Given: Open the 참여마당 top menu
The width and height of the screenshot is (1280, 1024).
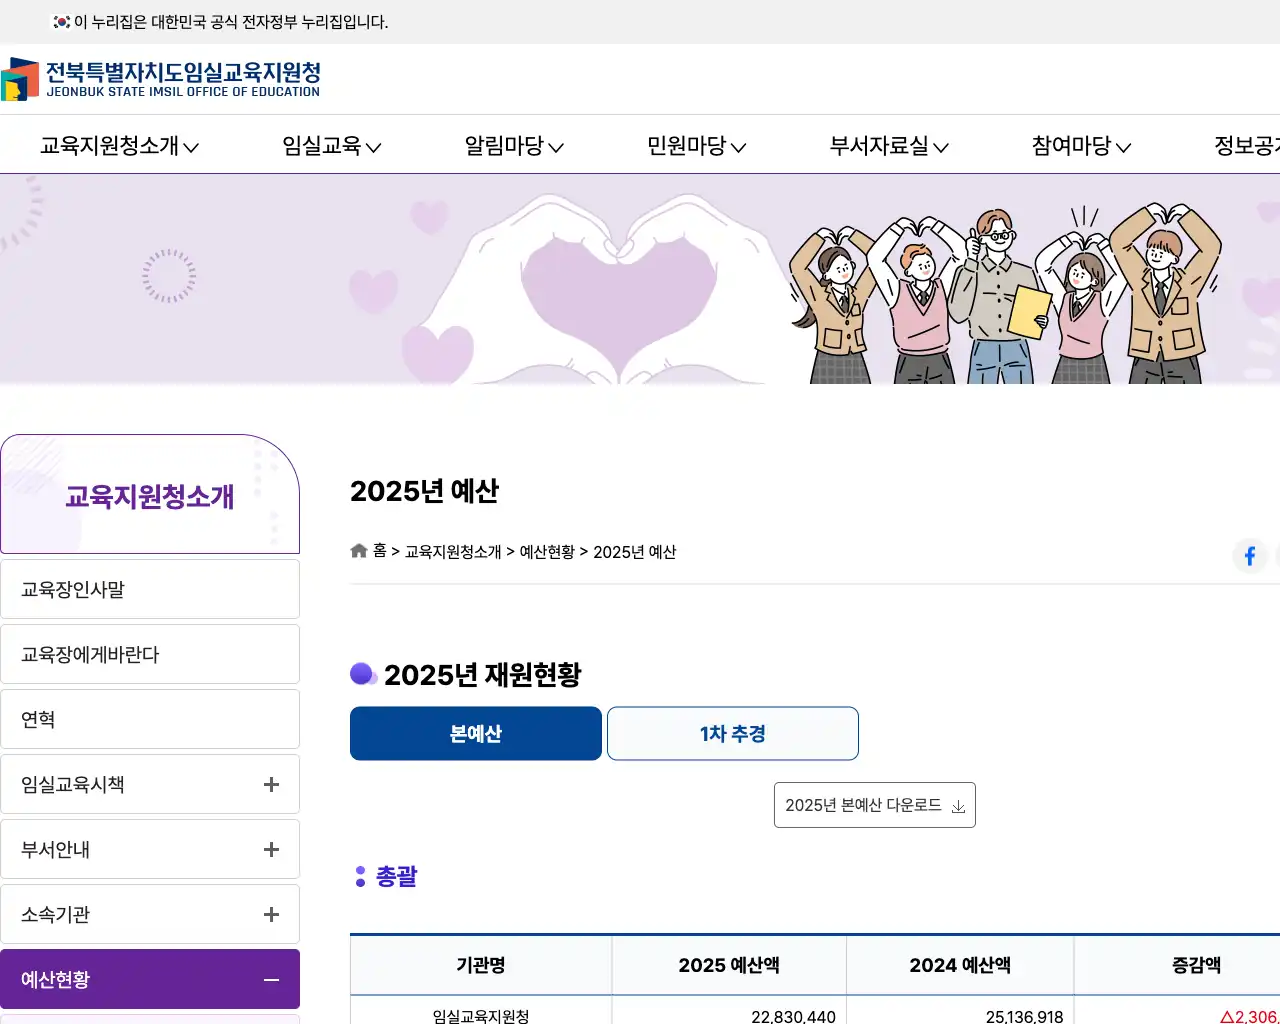Looking at the screenshot, I should 1081,146.
